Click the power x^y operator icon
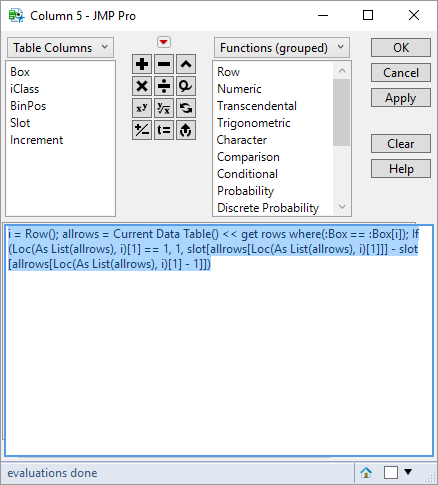This screenshot has height=485, width=438. point(142,108)
